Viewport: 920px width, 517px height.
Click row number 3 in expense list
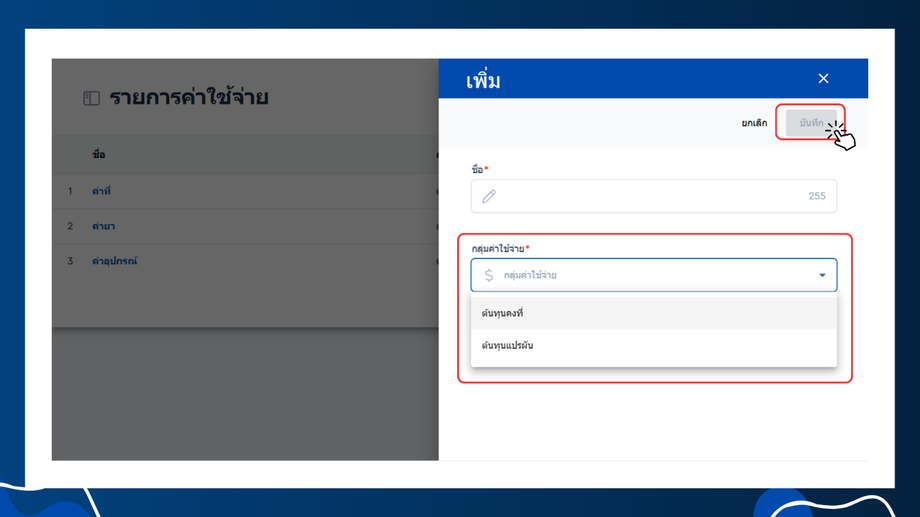(70, 261)
